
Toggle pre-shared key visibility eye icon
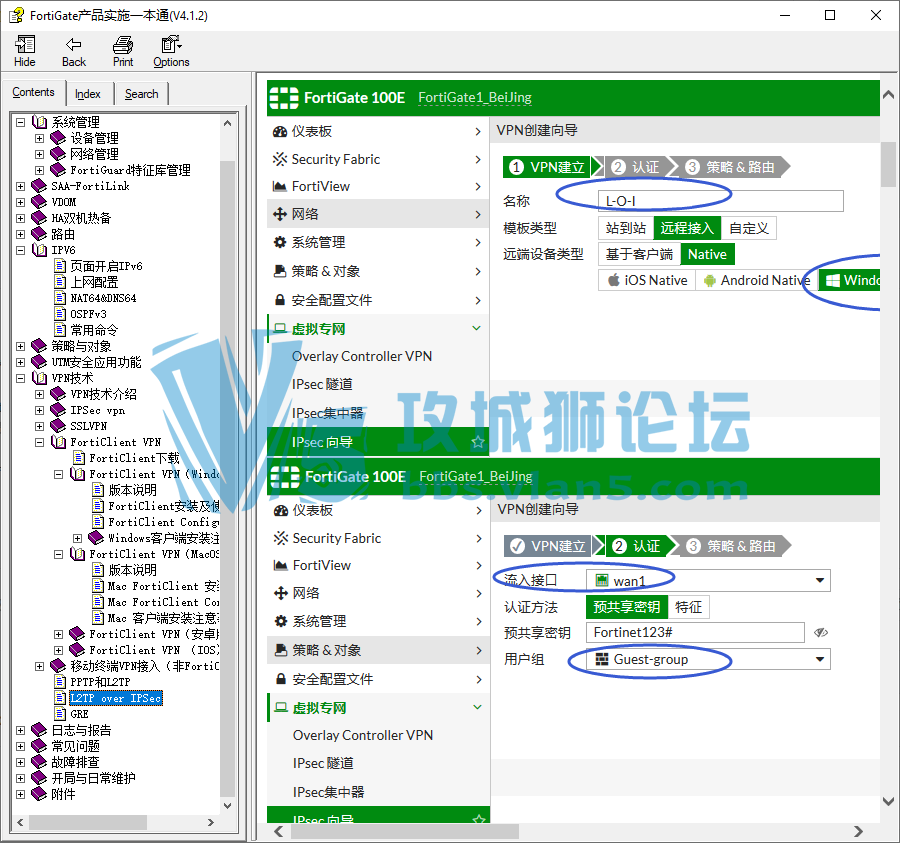coord(821,632)
